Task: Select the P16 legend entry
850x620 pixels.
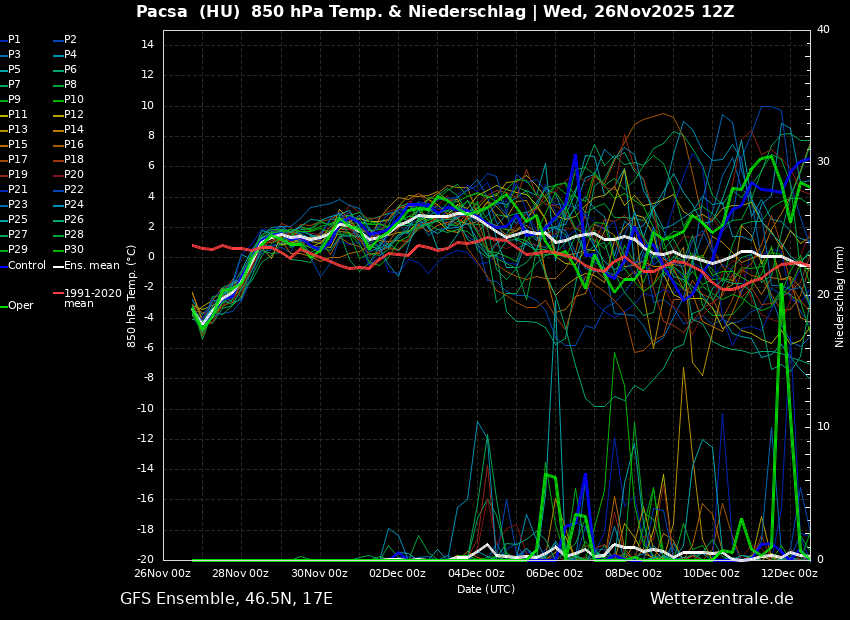Action: click(x=74, y=145)
